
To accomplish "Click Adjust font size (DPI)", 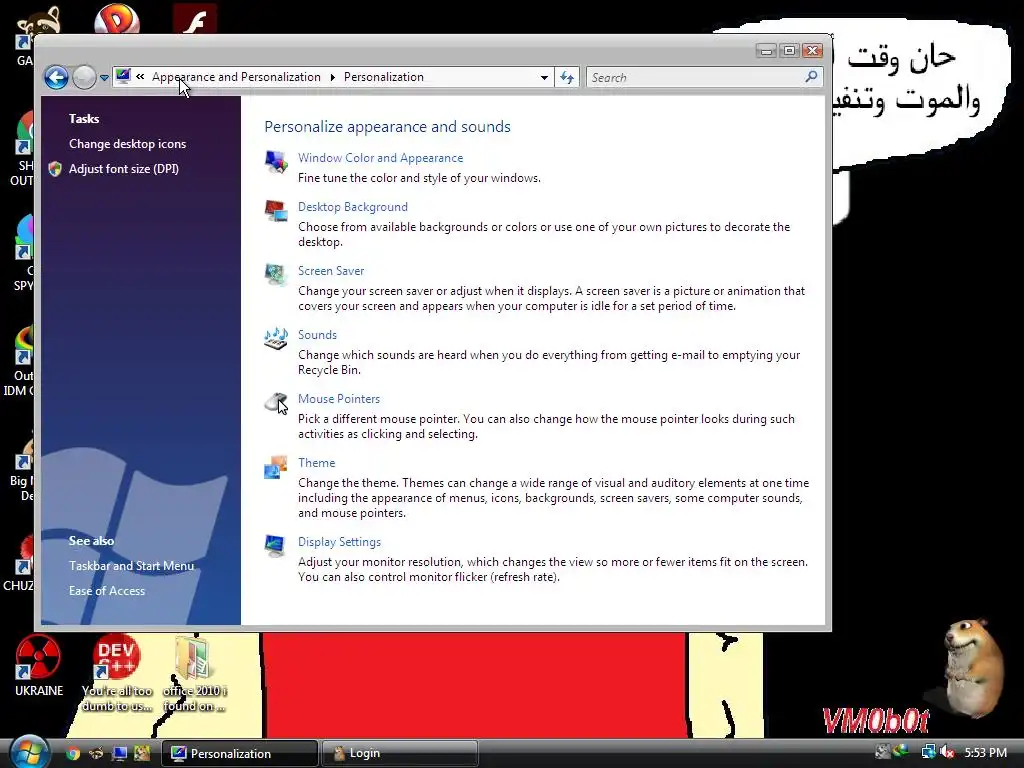I will 124,168.
